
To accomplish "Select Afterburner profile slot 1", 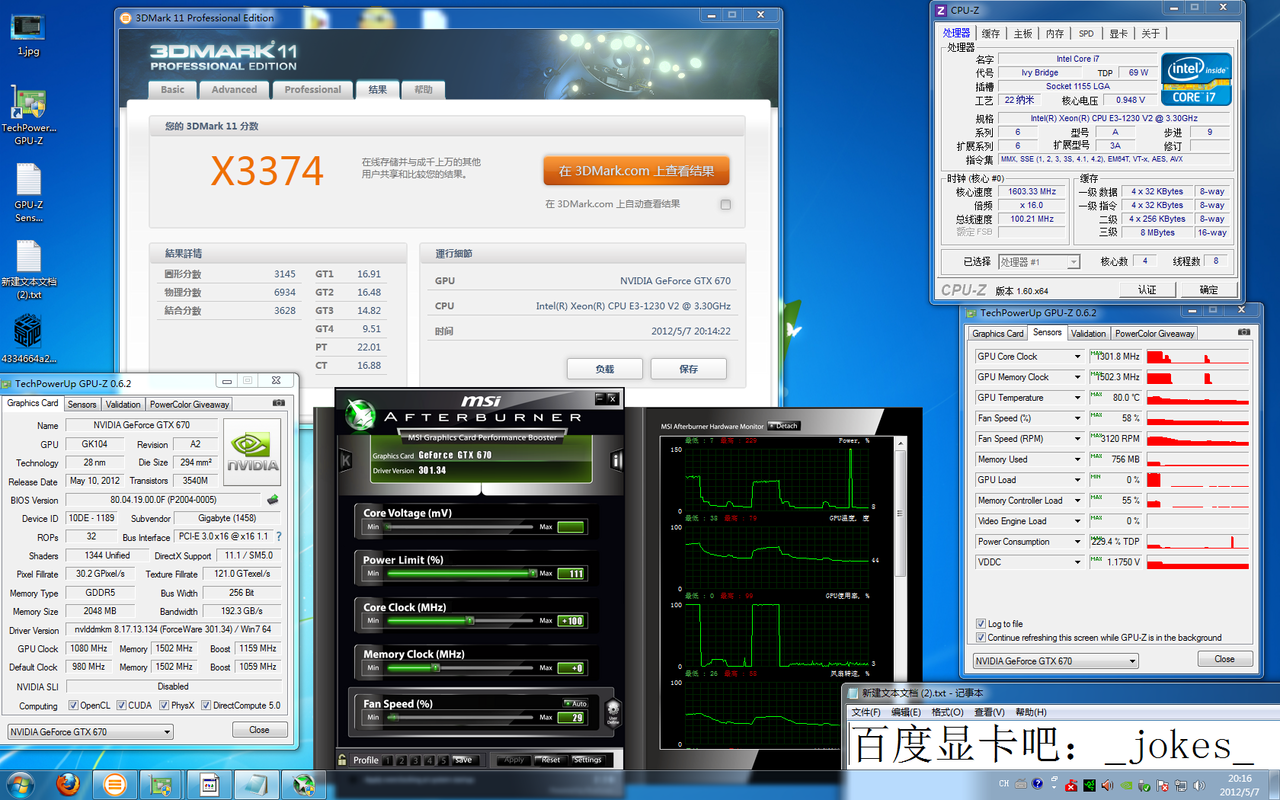I will [x=387, y=760].
